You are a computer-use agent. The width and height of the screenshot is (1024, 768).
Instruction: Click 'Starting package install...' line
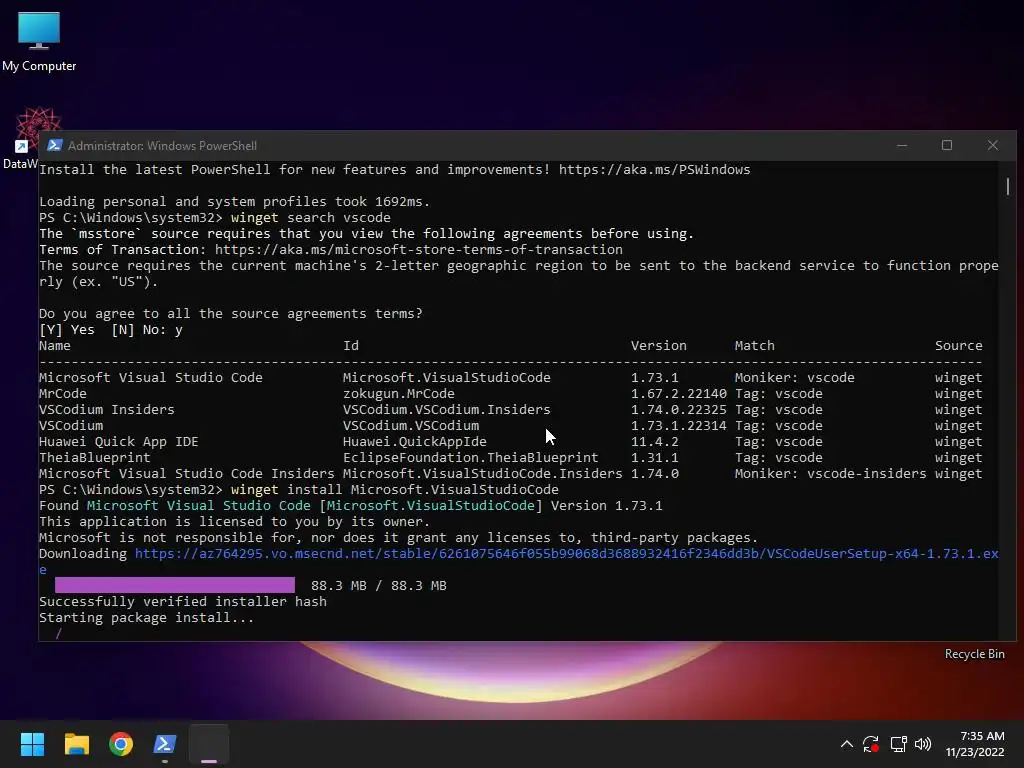coord(146,618)
